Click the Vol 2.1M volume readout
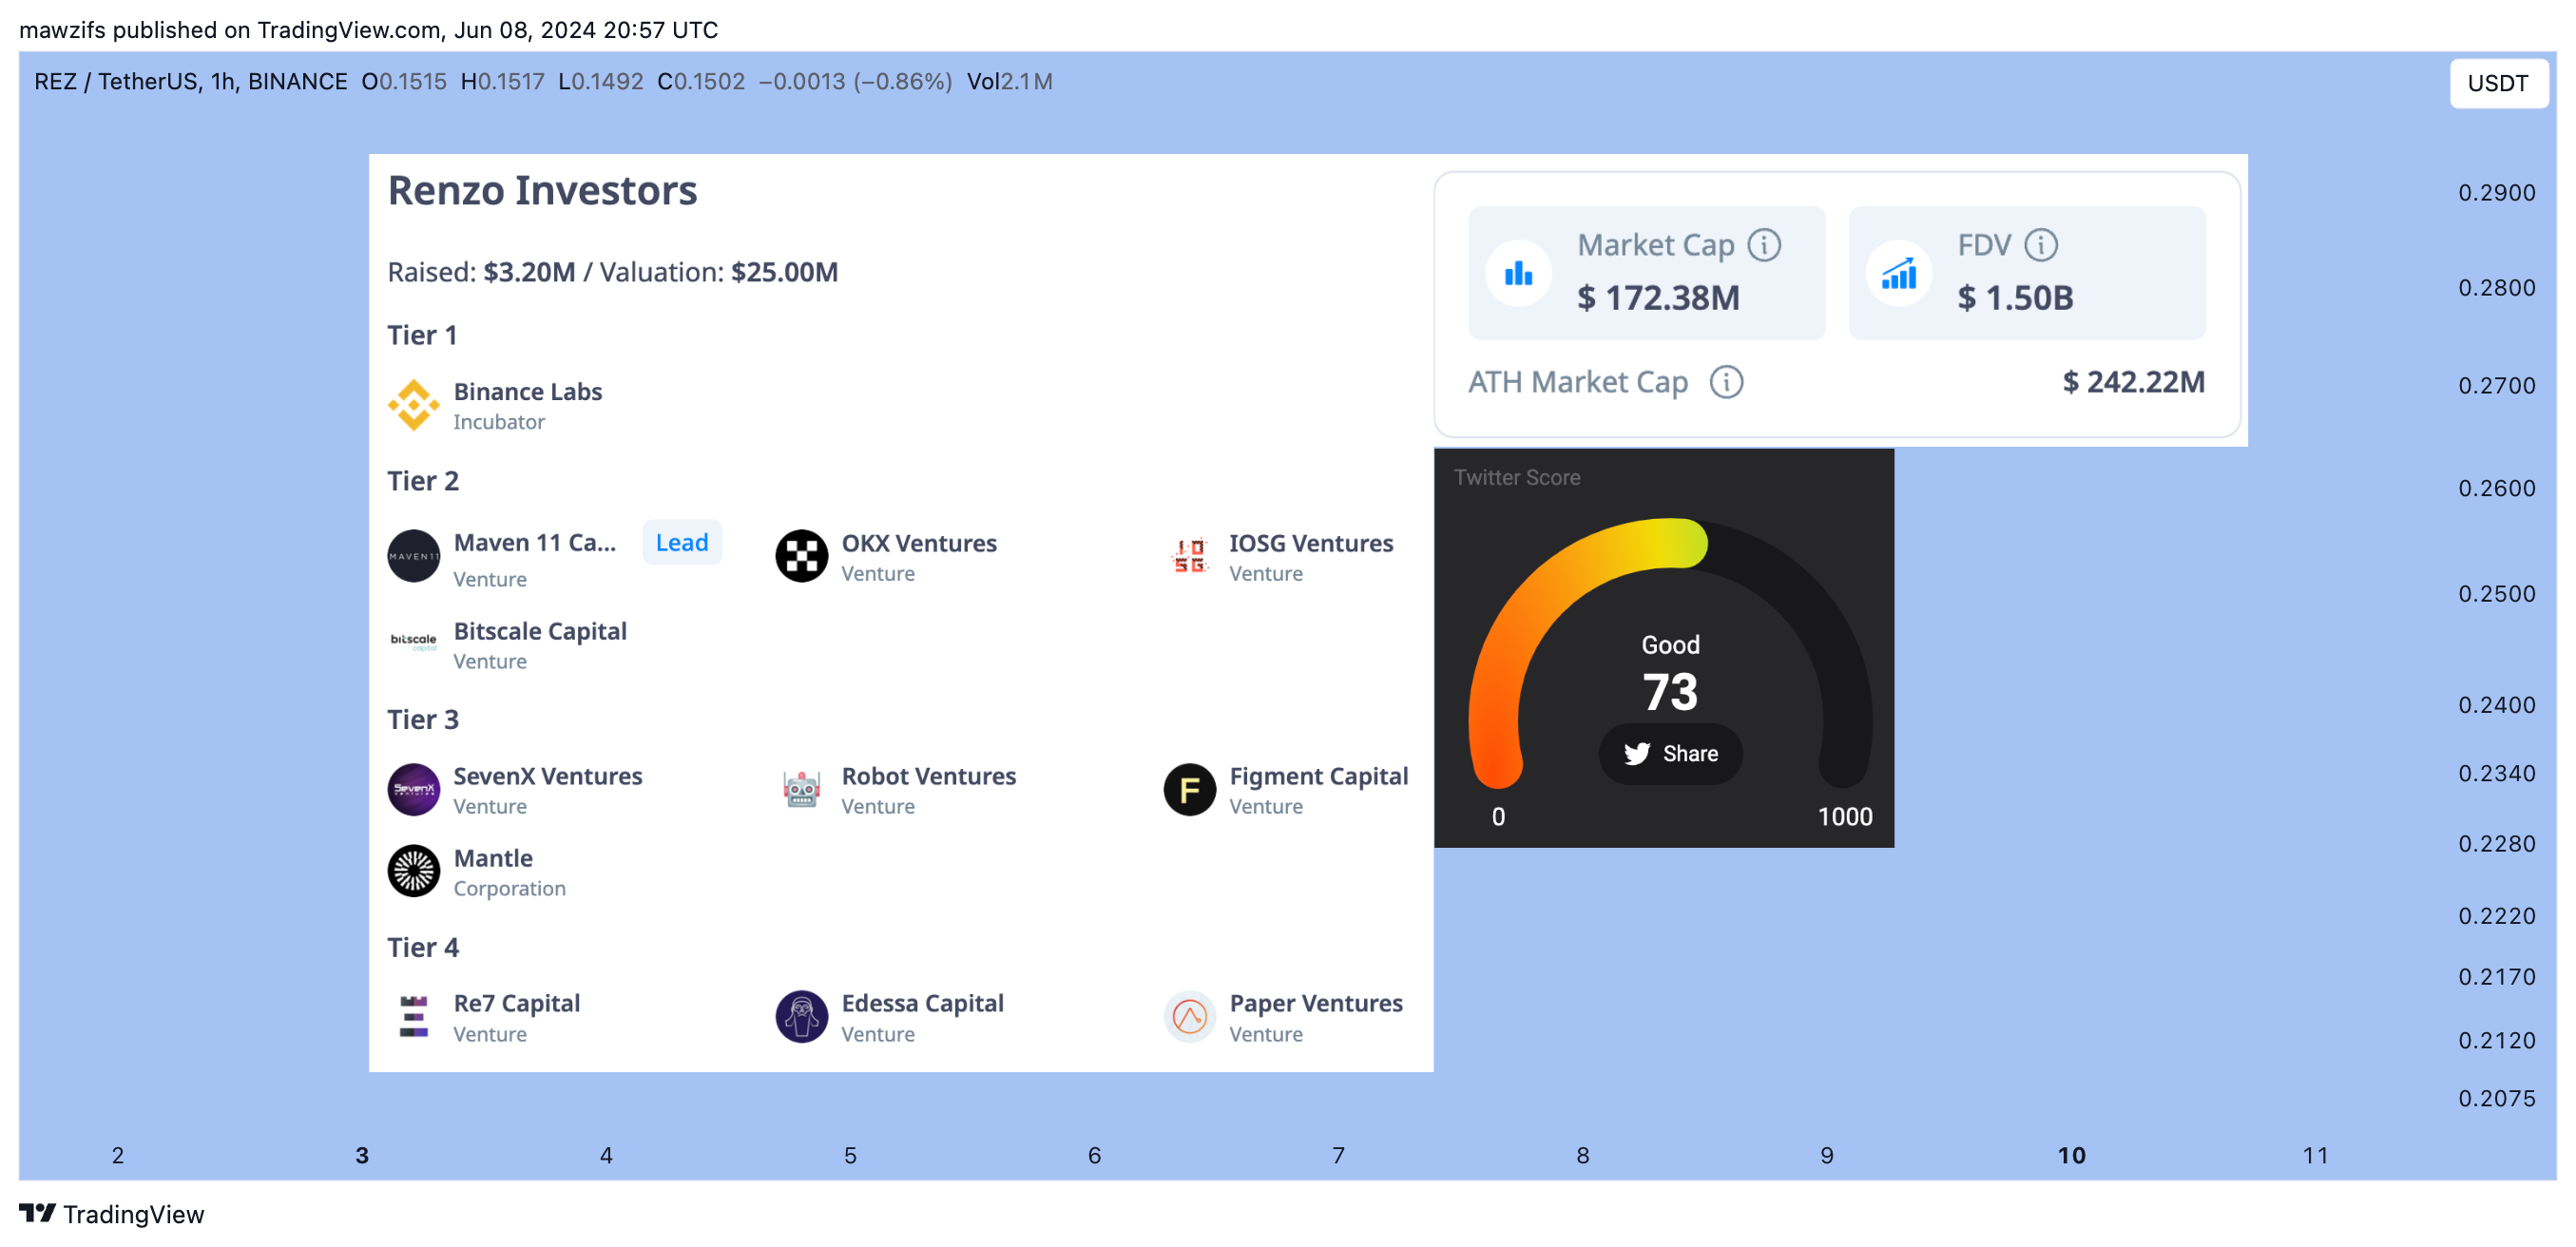This screenshot has width=2576, height=1247. (x=1009, y=82)
